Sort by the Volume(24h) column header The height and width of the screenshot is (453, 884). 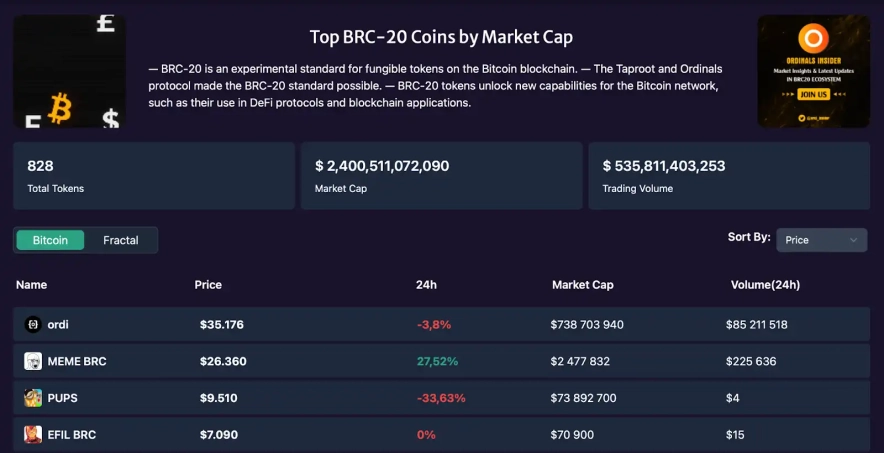tap(765, 285)
